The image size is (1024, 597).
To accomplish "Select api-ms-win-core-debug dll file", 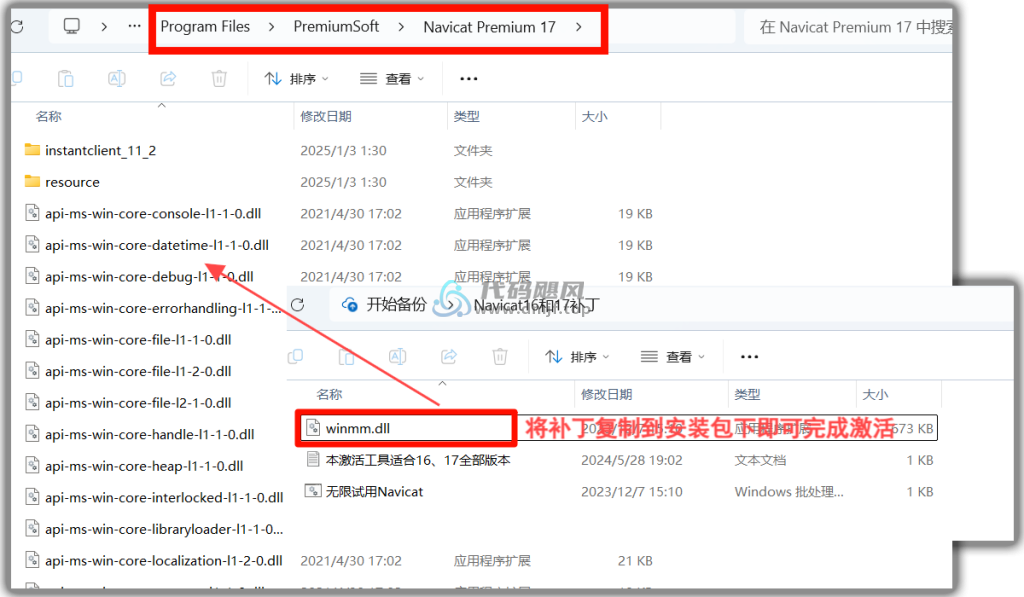I will [x=149, y=276].
